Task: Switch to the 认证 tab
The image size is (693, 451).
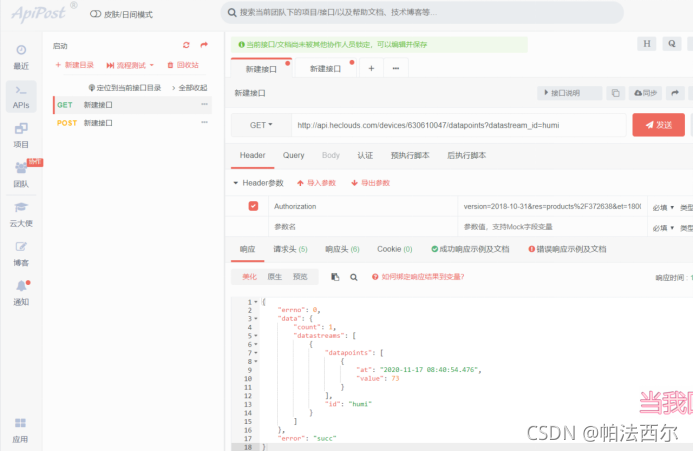Action: pos(365,155)
